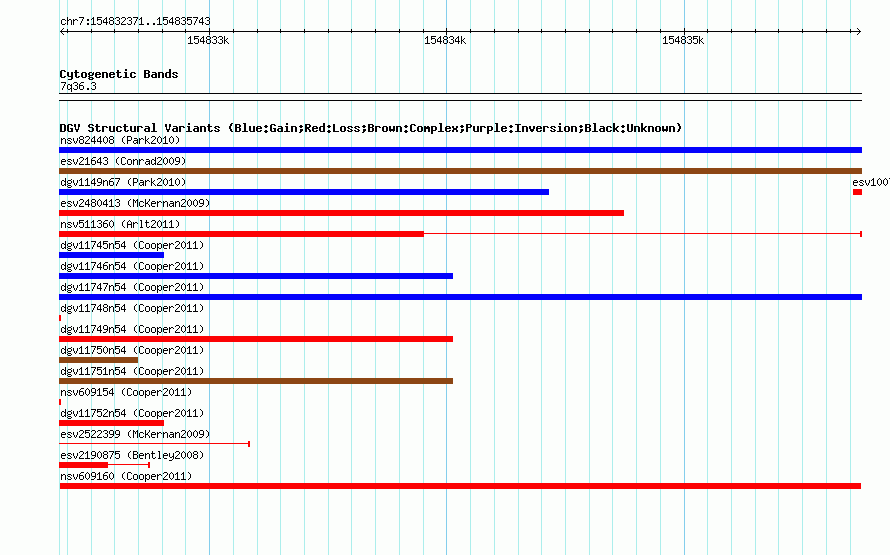Click the thick red nsv511360 bar
Screen dimensions: 890x555
click(241, 234)
